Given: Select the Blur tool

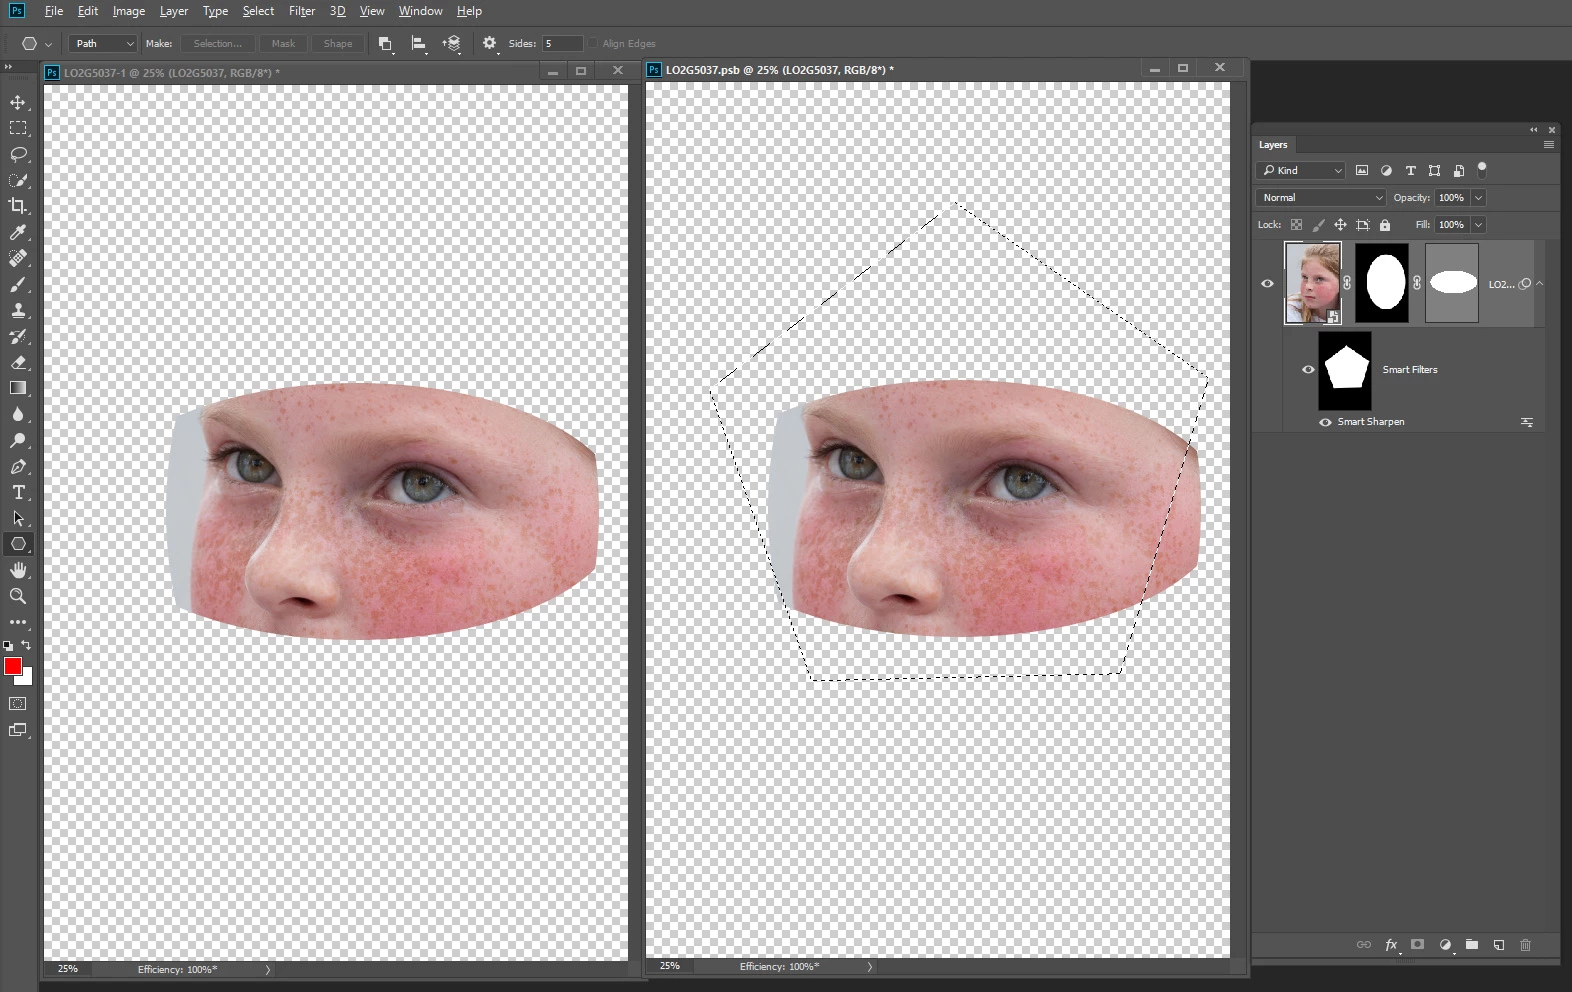Looking at the screenshot, I should [18, 414].
